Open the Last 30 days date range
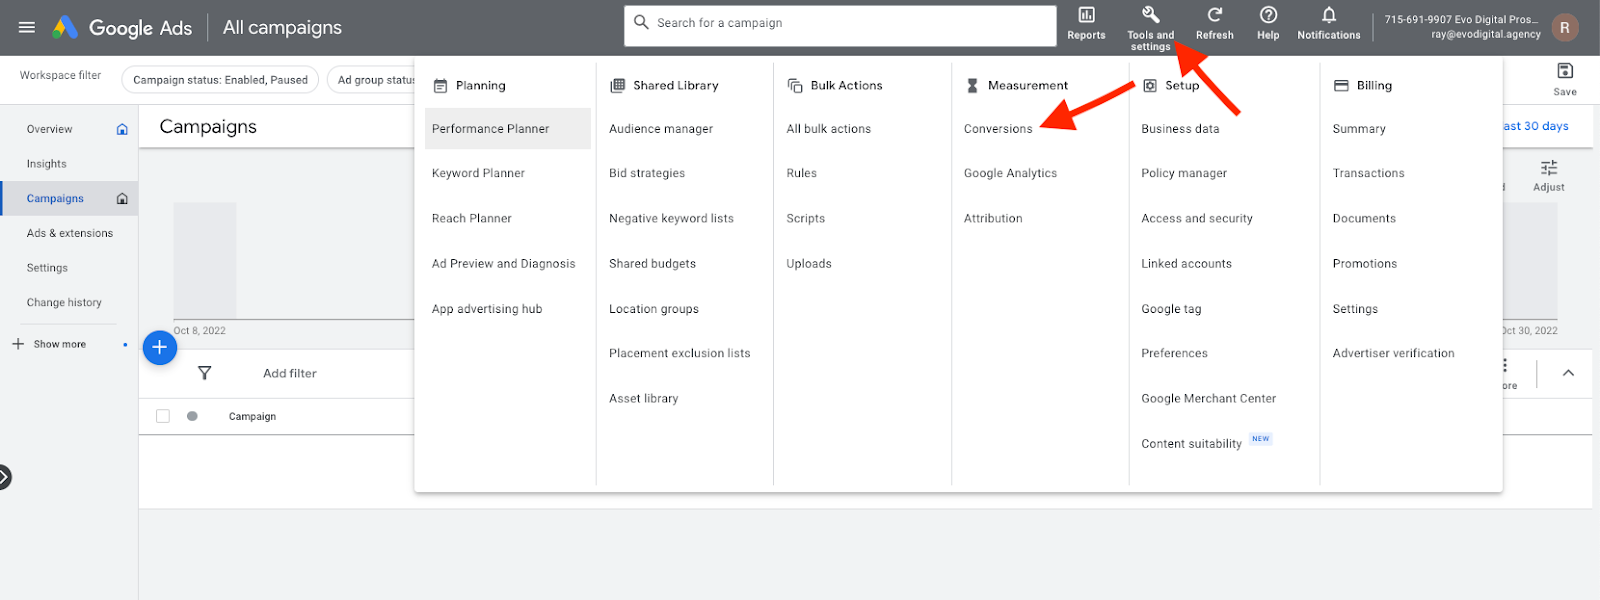This screenshot has width=1600, height=600. point(1536,126)
